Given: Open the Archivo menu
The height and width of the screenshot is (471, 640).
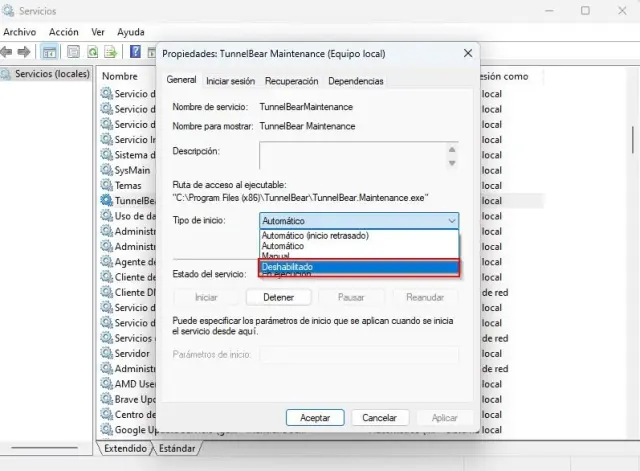Looking at the screenshot, I should [20, 32].
